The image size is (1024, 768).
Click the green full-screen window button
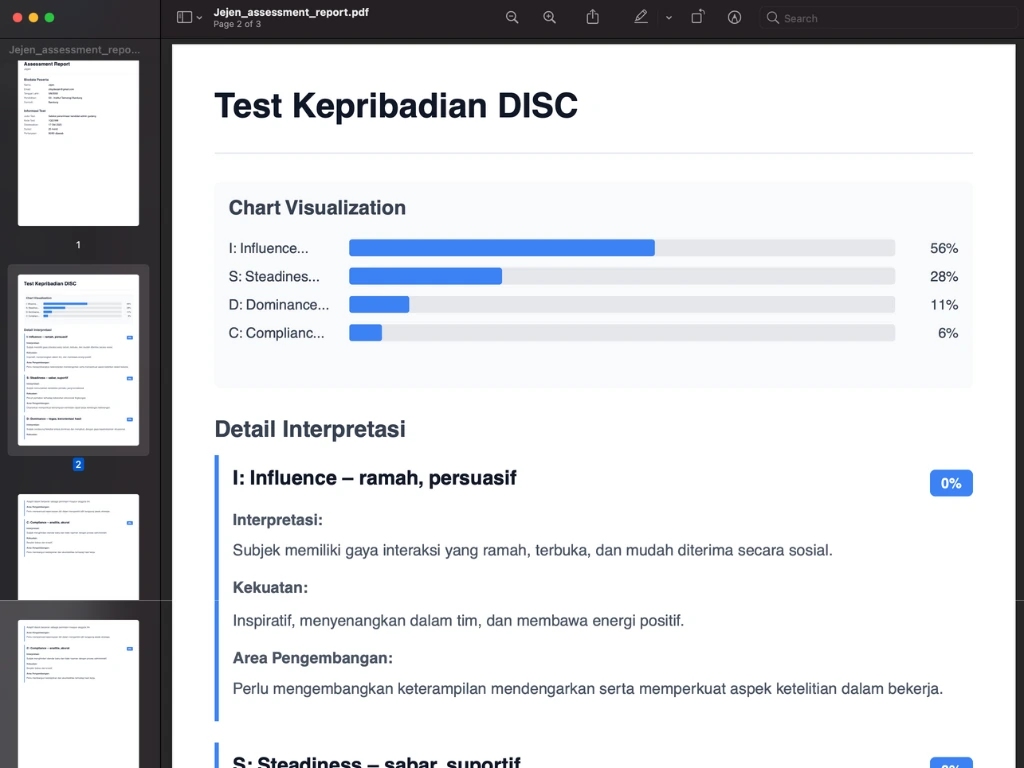50,18
